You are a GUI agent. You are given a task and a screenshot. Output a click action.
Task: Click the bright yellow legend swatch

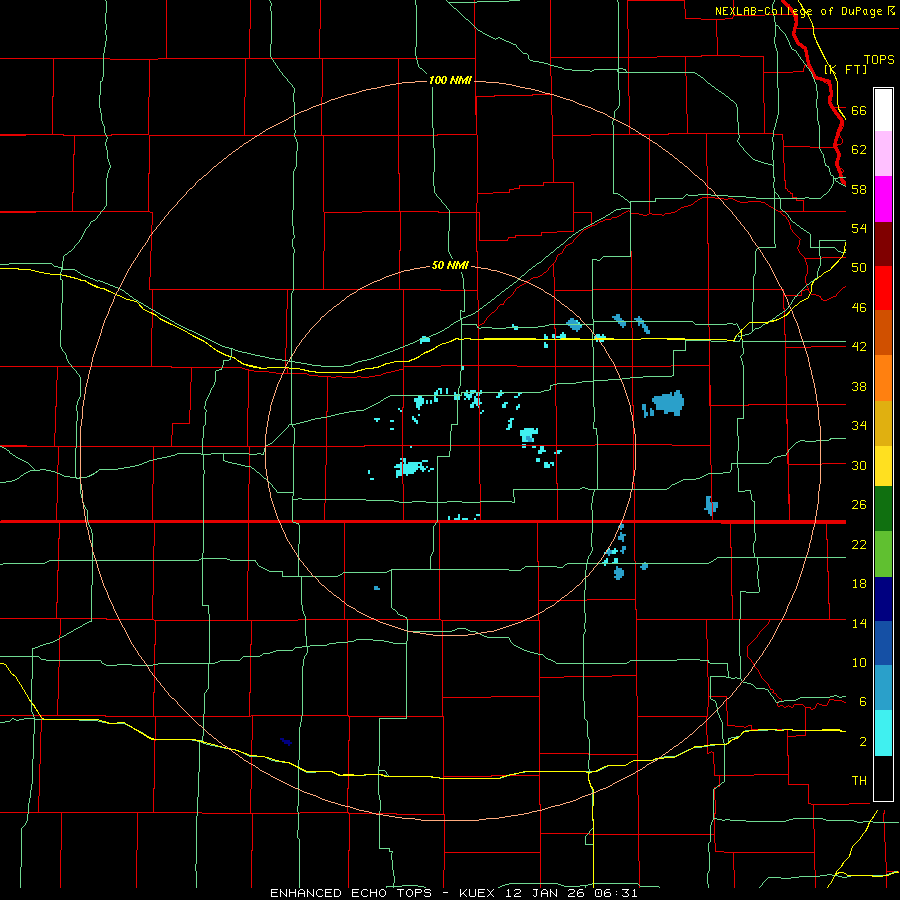tap(883, 466)
